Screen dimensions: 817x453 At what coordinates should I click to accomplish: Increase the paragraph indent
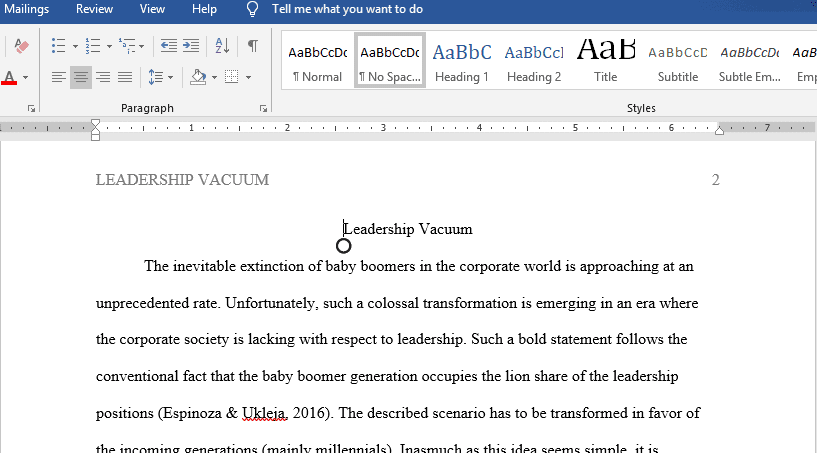(191, 46)
